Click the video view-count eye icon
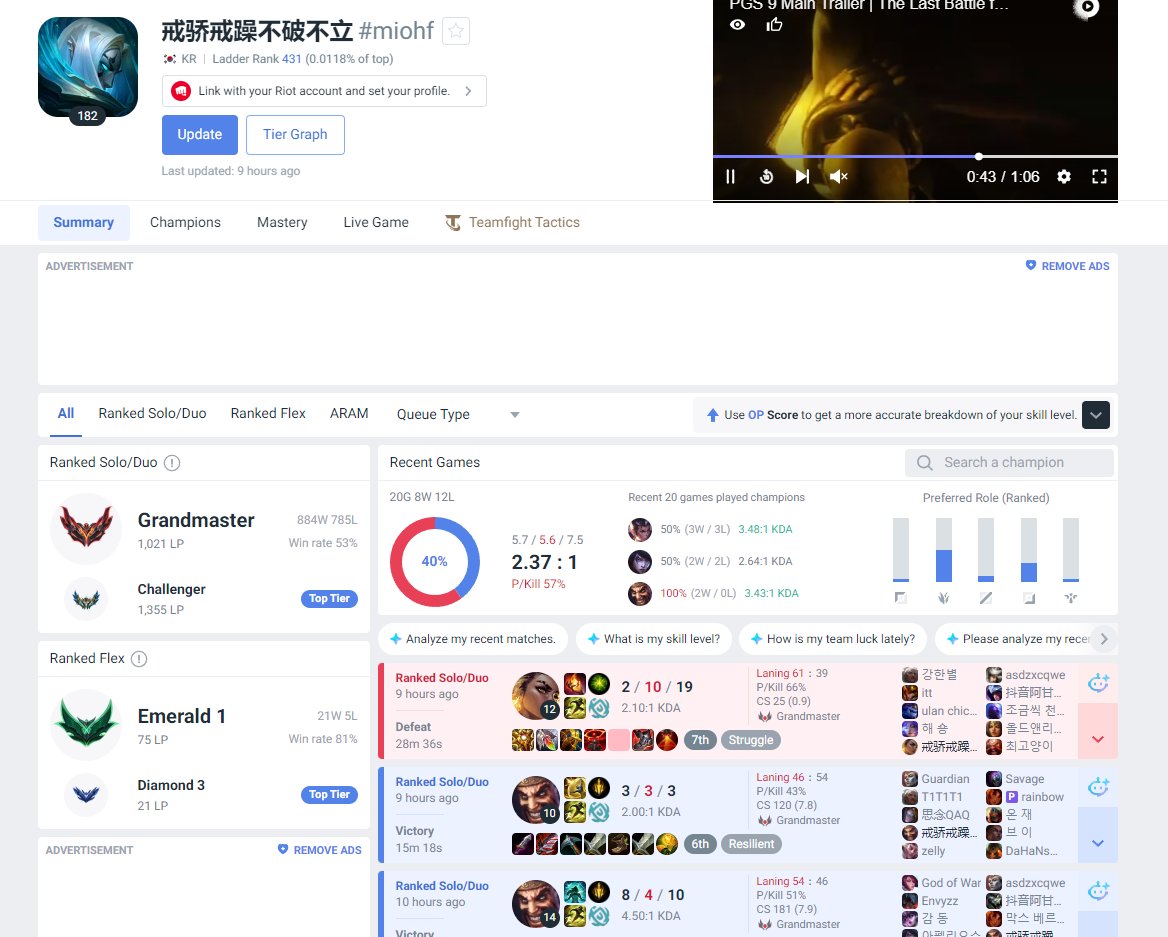The width and height of the screenshot is (1168, 937). click(737, 25)
